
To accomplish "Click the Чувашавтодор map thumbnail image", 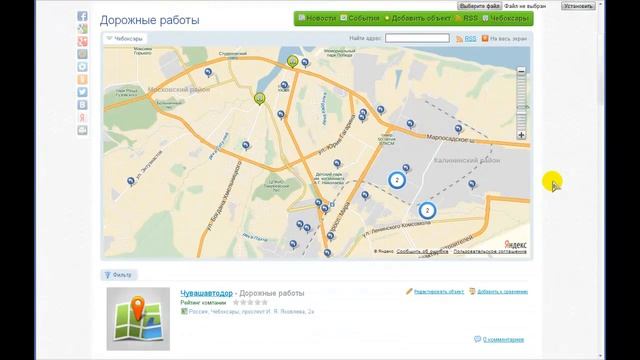I will (x=138, y=319).
